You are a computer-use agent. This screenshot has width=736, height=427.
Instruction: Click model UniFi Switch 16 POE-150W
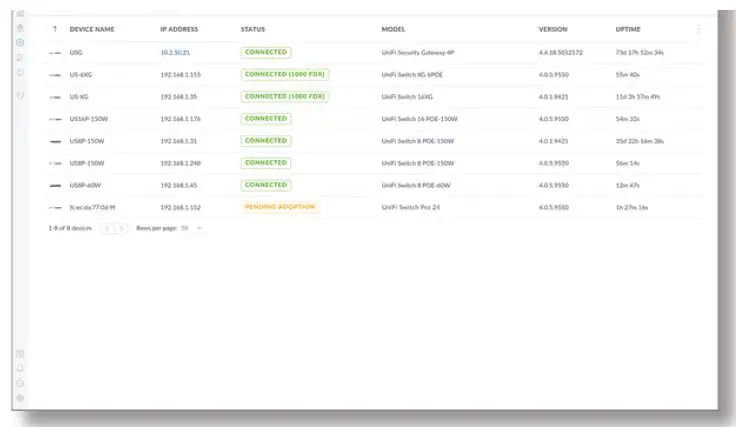pos(420,119)
